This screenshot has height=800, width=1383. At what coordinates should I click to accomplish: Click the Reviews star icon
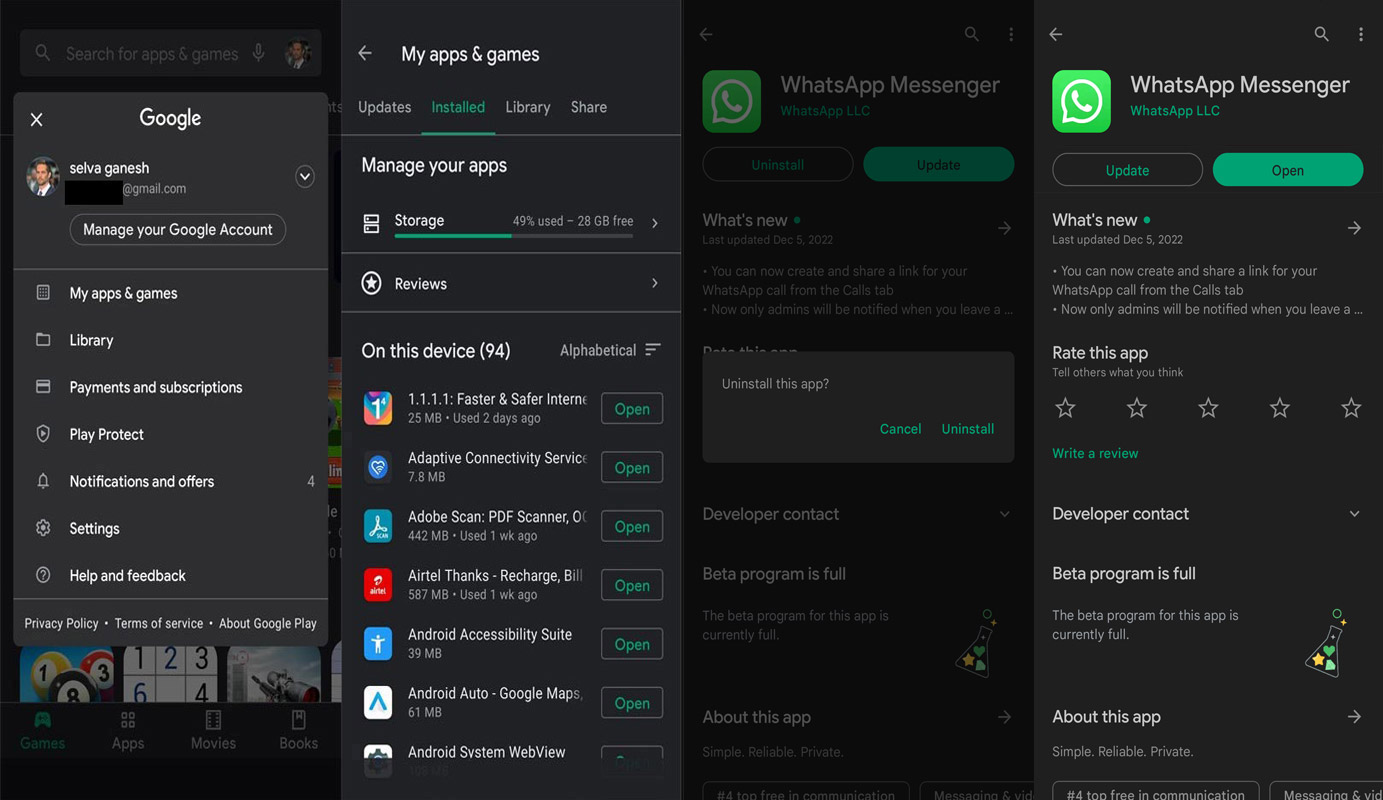pyautogui.click(x=371, y=284)
